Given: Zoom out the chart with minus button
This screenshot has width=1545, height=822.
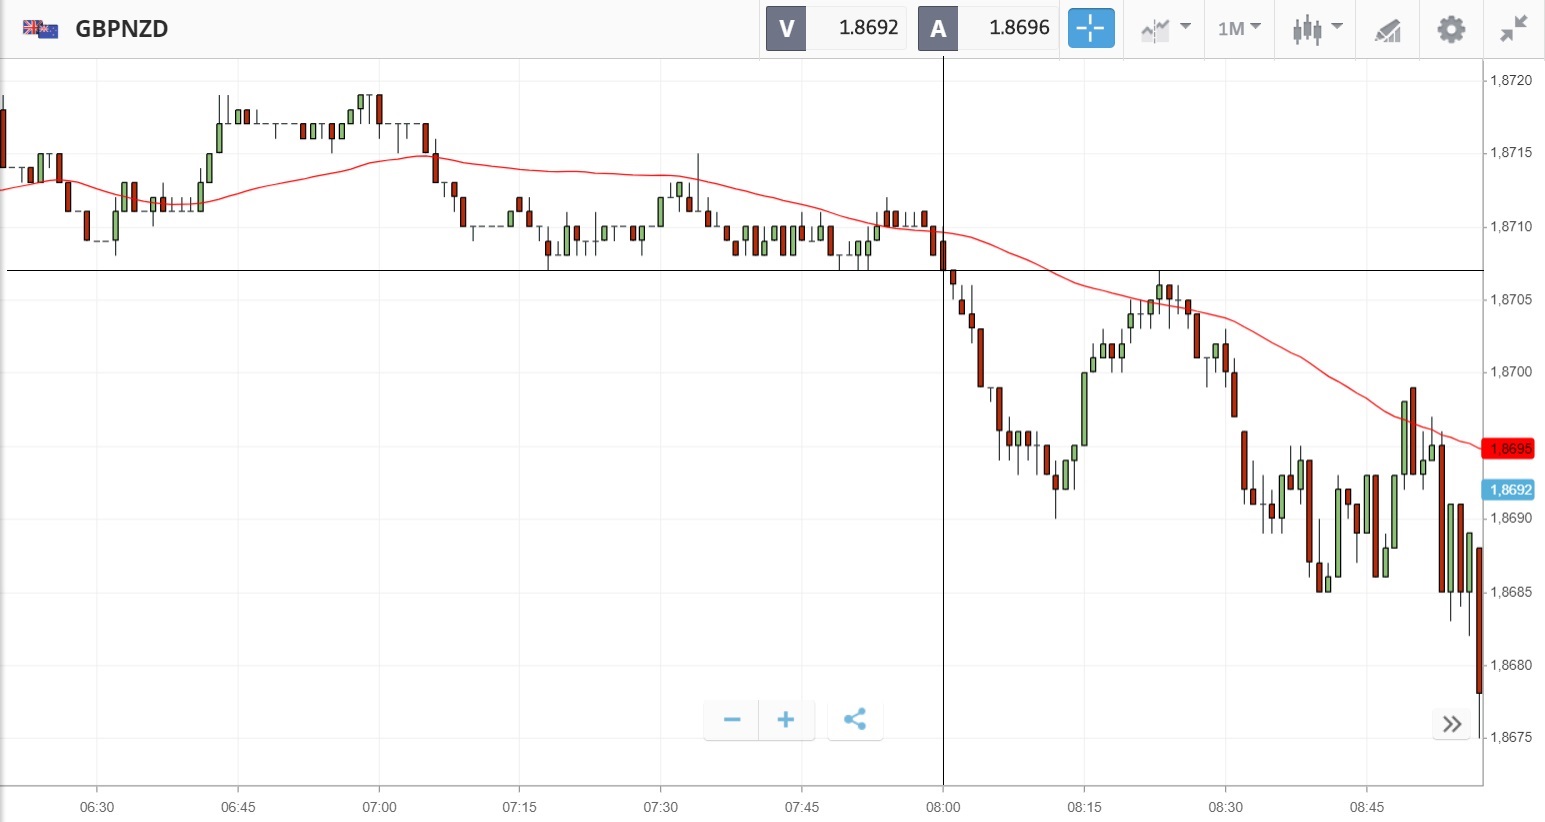Looking at the screenshot, I should [732, 719].
